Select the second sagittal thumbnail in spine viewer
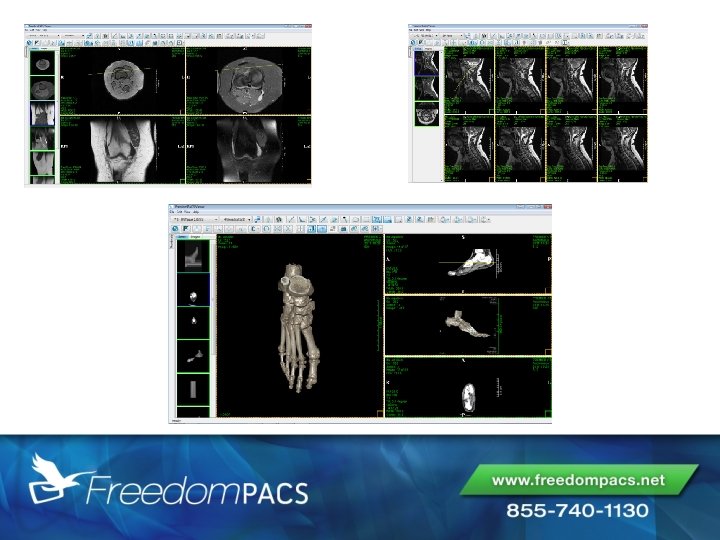The height and width of the screenshot is (540, 720). point(427,89)
